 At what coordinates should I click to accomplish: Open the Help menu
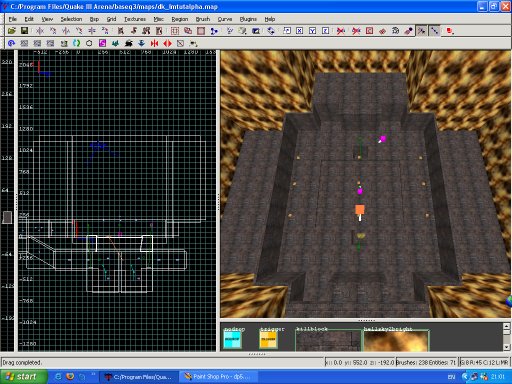pyautogui.click(x=270, y=19)
